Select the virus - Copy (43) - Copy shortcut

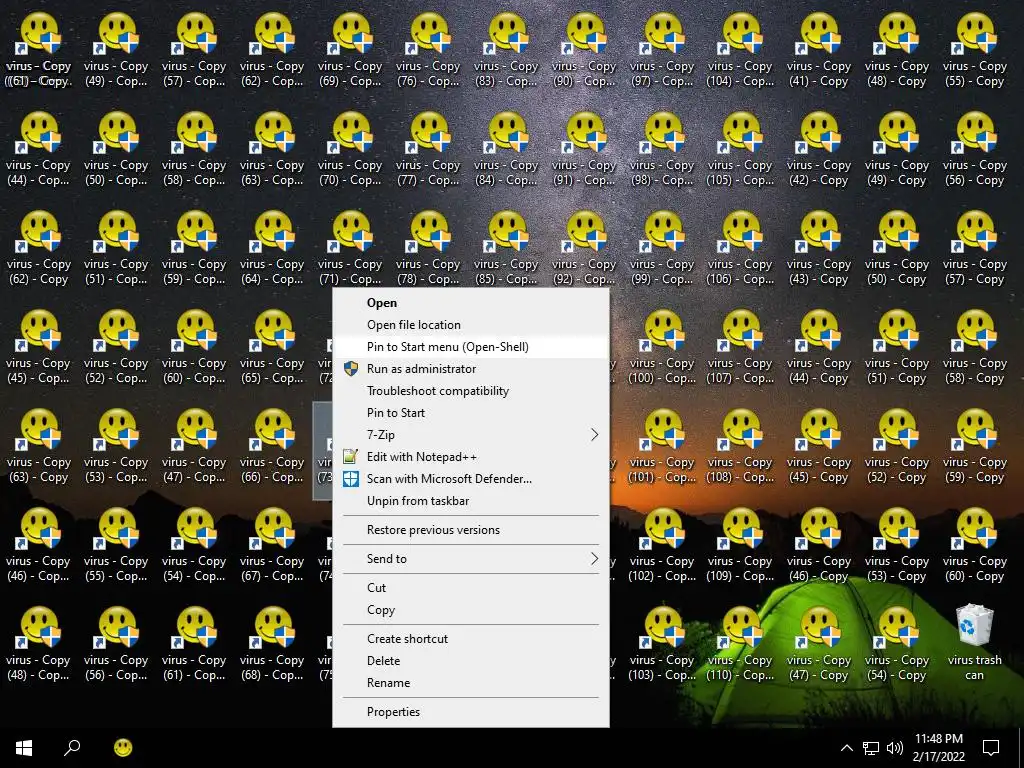point(818,249)
